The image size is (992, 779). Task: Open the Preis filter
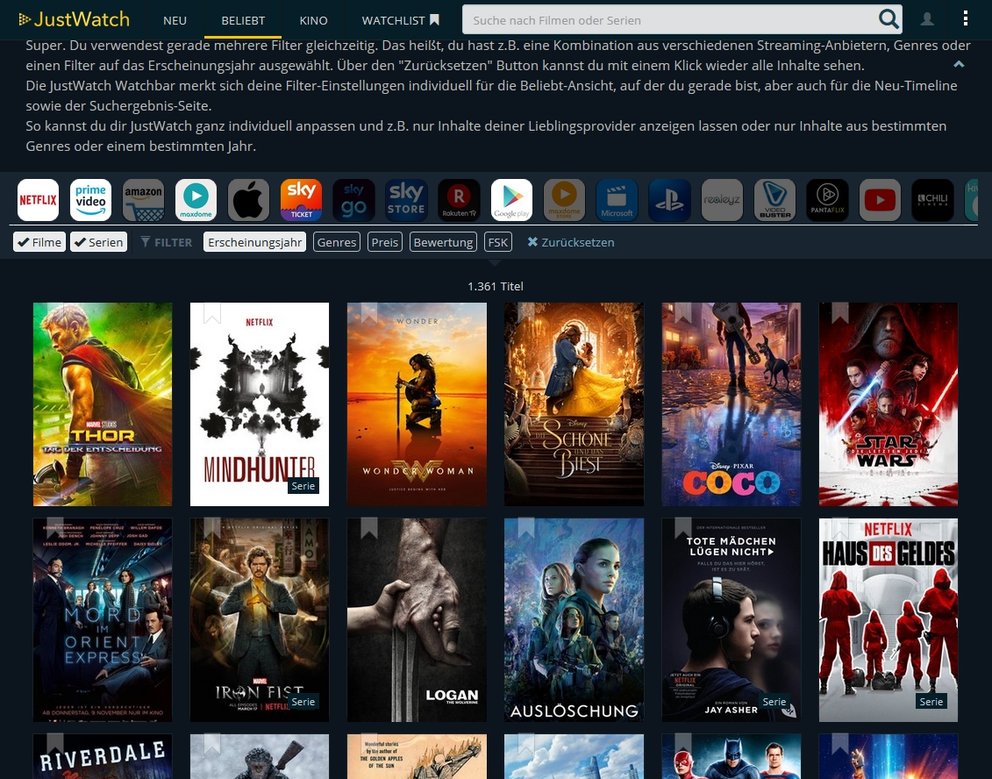(x=385, y=242)
